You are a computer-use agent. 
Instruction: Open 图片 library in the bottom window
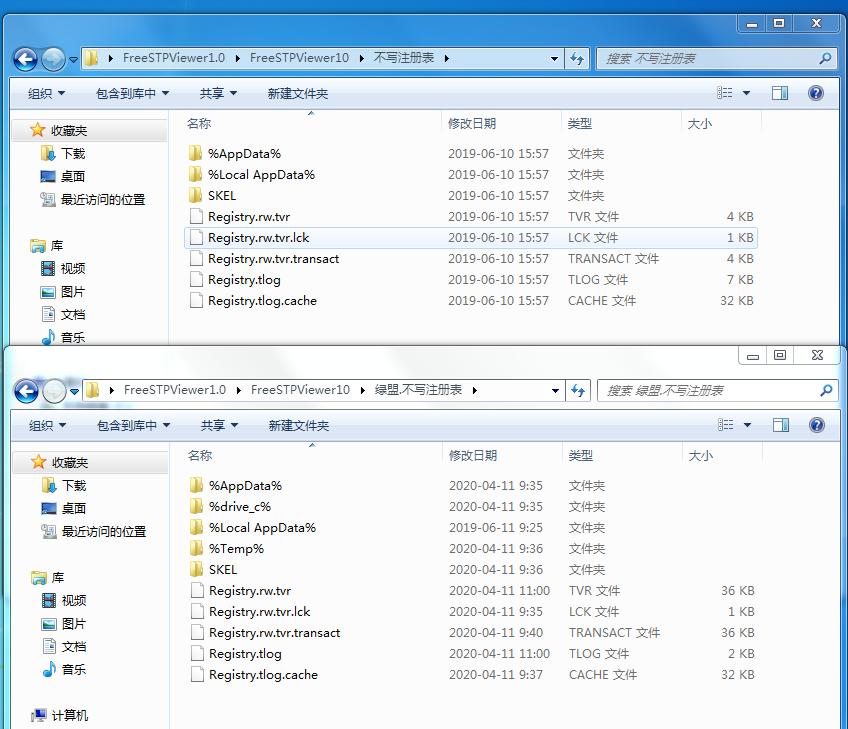point(64,624)
